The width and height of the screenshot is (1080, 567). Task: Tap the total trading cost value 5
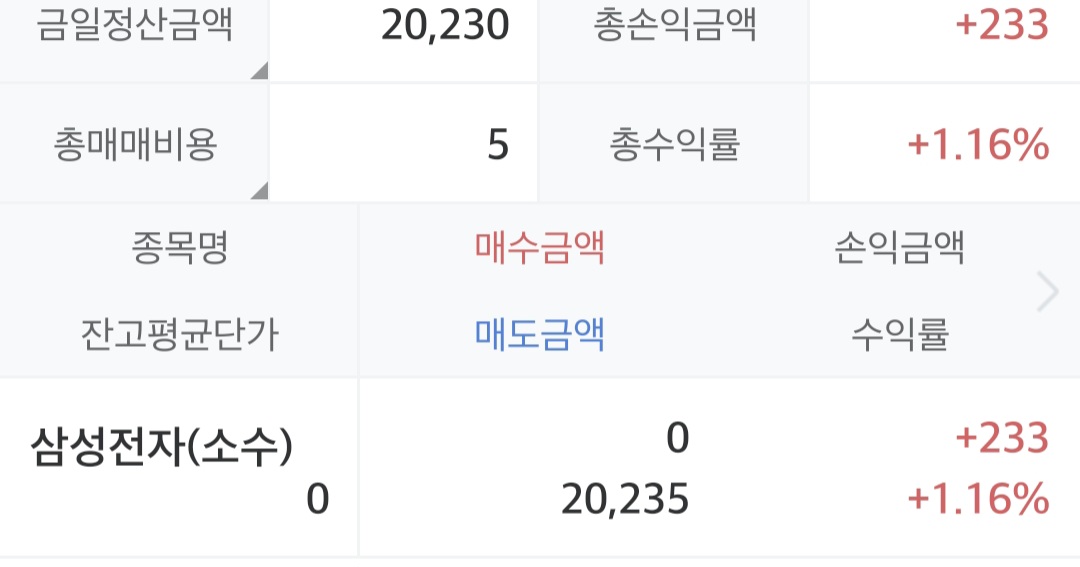click(498, 146)
